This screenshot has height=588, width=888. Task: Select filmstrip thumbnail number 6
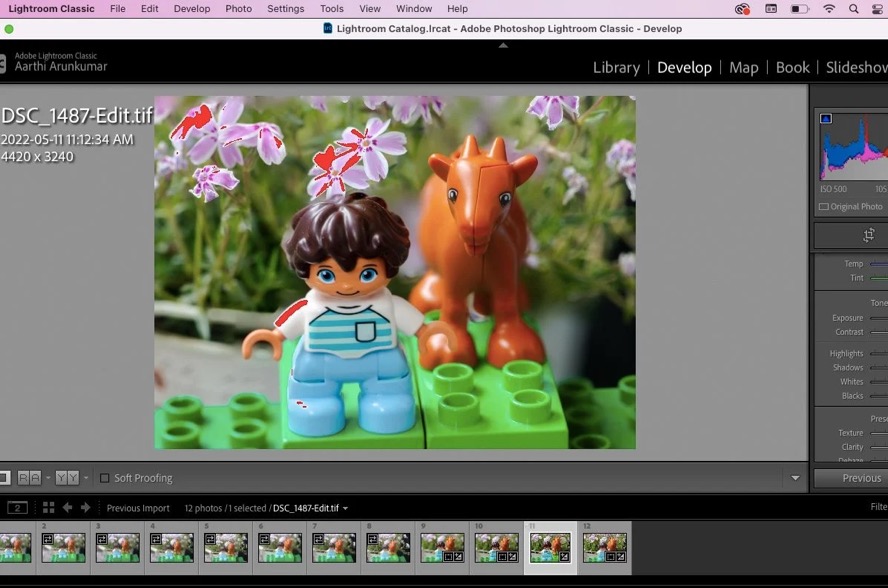coord(280,548)
